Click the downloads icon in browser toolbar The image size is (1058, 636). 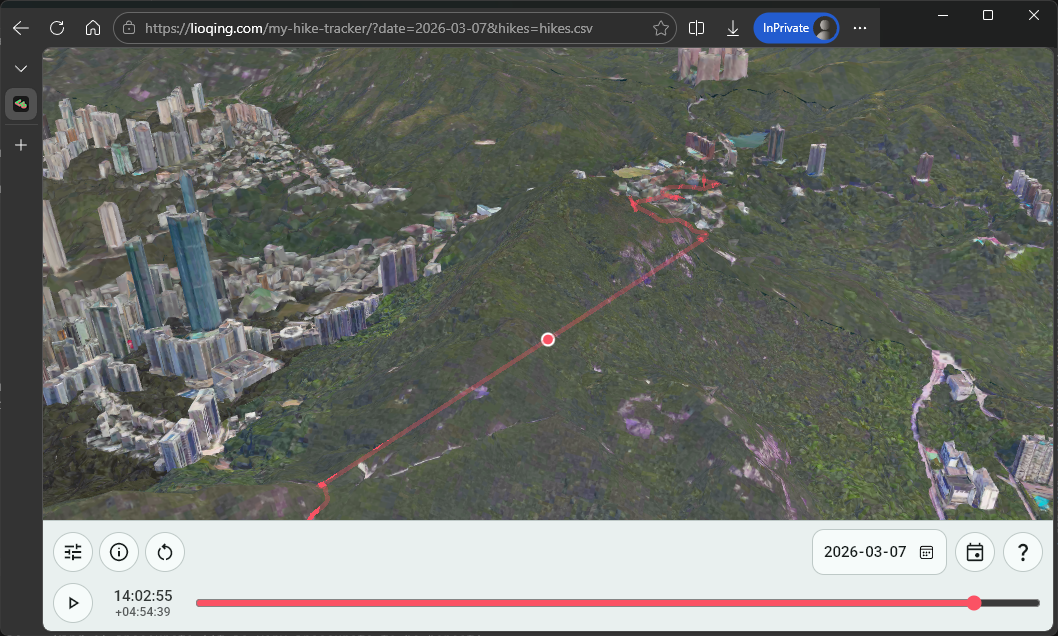(x=733, y=27)
